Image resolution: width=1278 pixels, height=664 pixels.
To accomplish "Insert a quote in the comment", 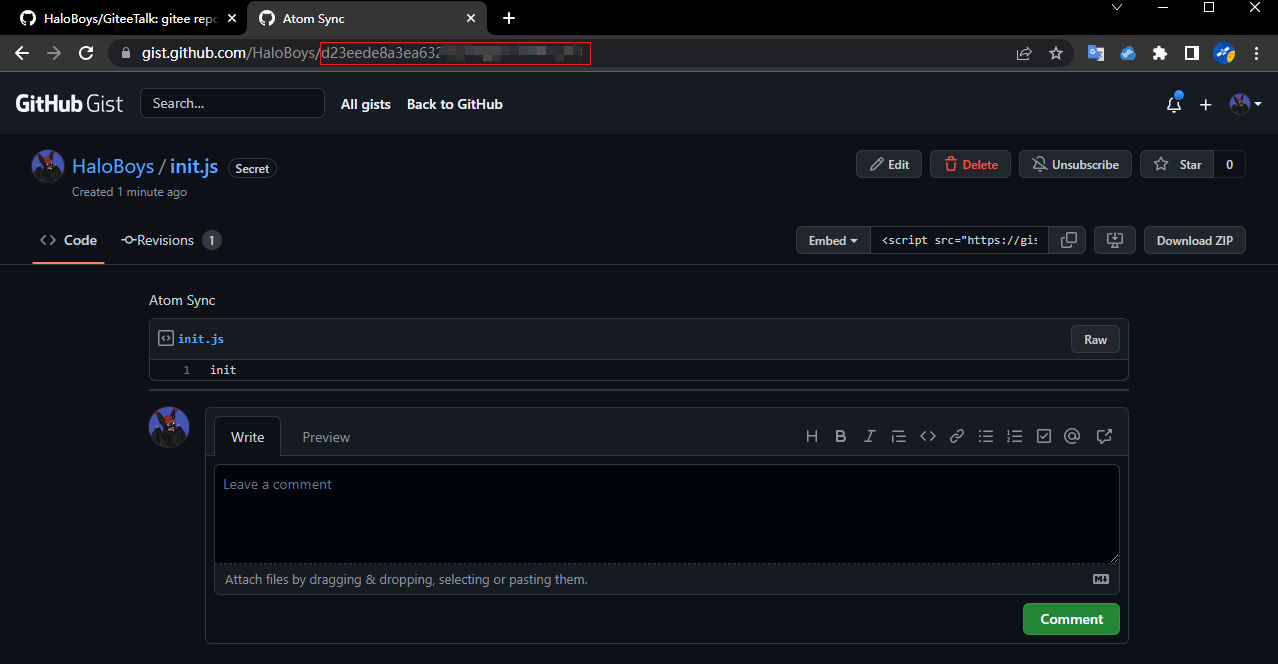I will [x=899, y=436].
